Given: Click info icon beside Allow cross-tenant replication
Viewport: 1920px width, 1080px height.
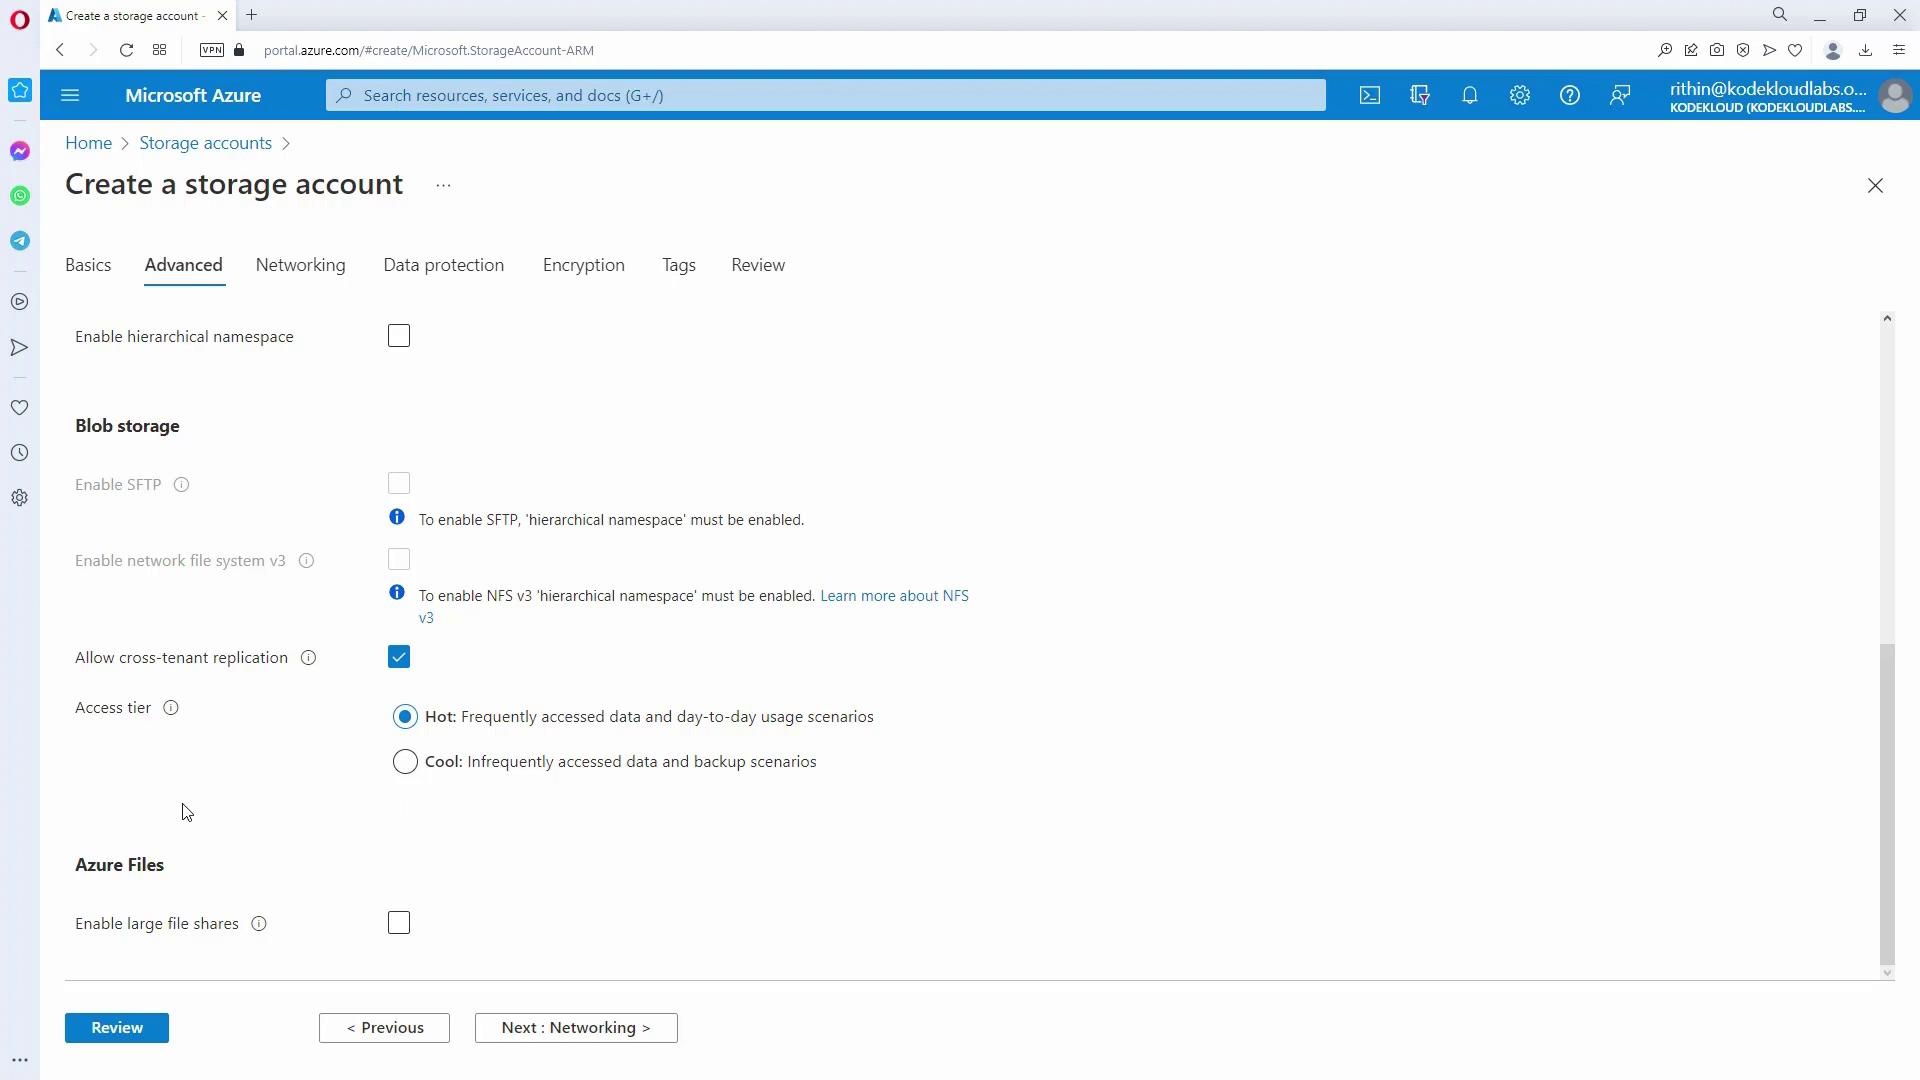Looking at the screenshot, I should (x=308, y=658).
